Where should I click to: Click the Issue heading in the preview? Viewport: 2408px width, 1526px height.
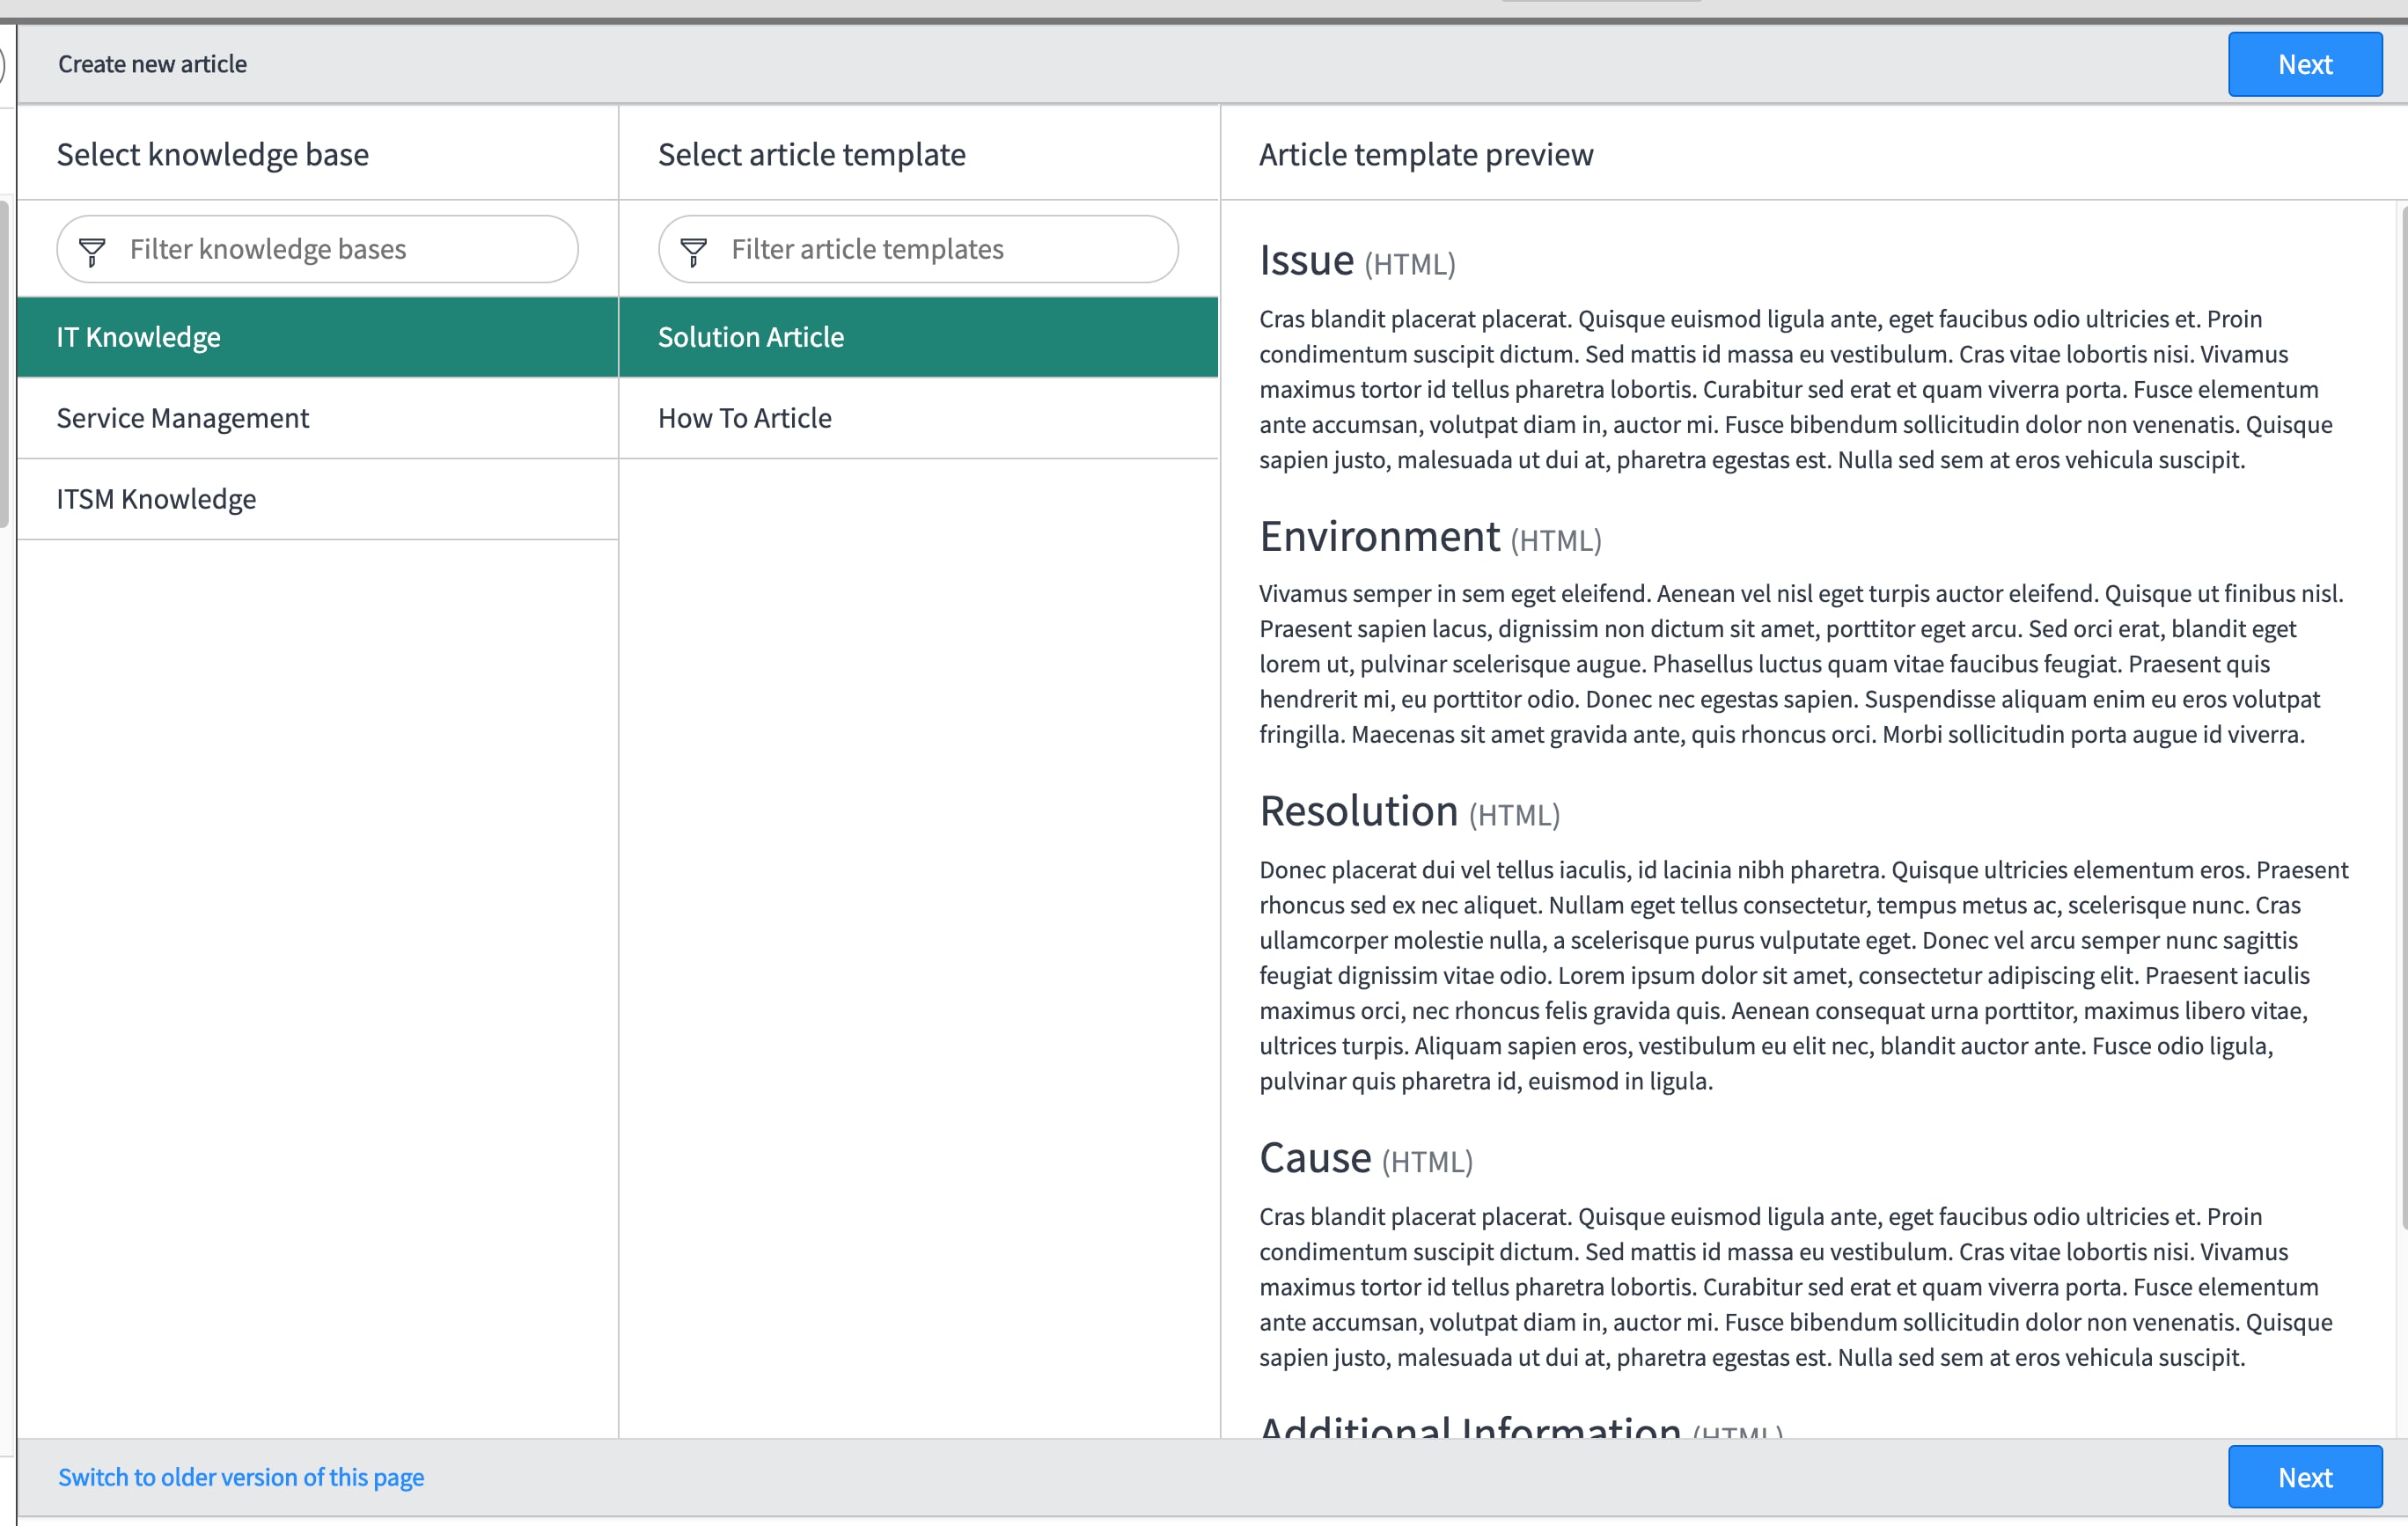1306,260
